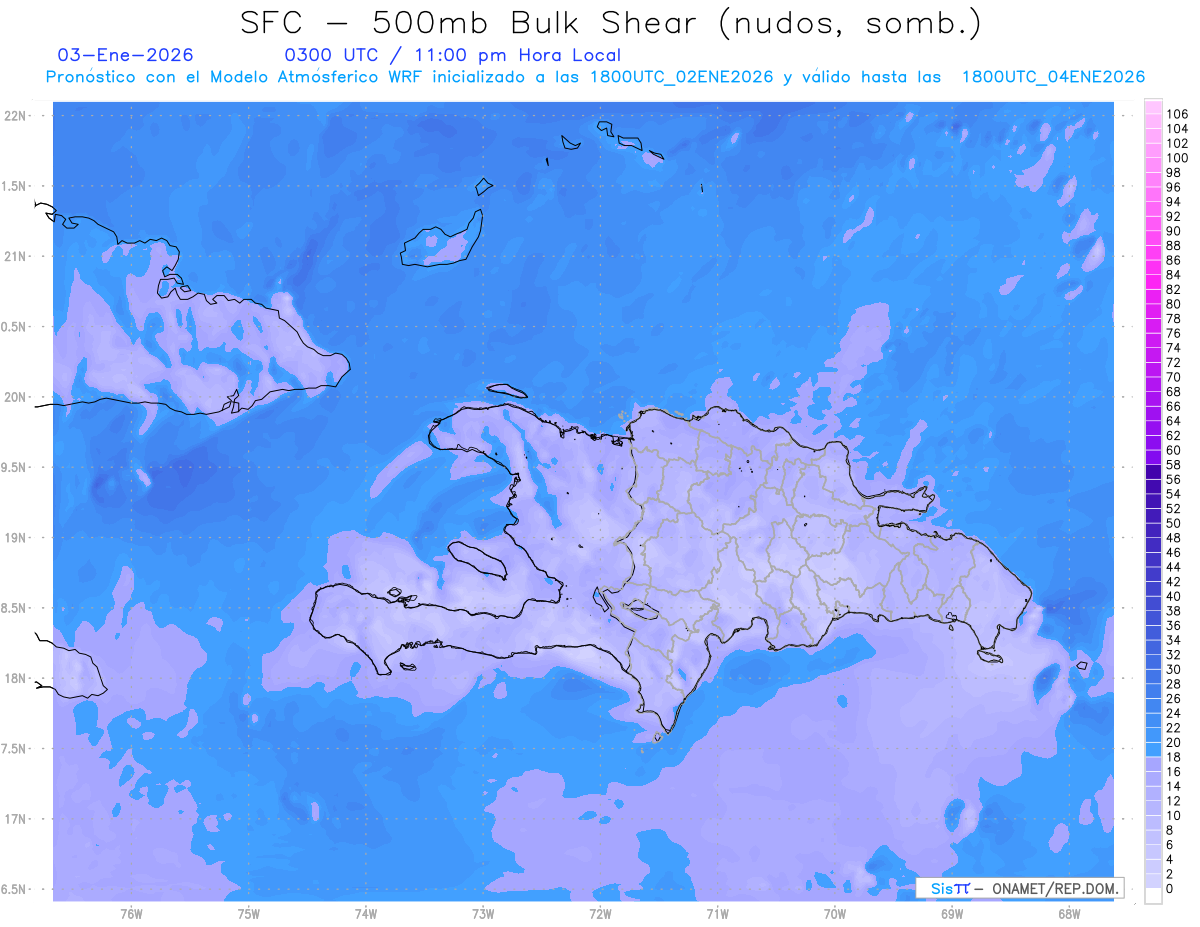Select the "20N" latitude axis label
Viewport: 1200px width, 927px height.
pos(16,397)
